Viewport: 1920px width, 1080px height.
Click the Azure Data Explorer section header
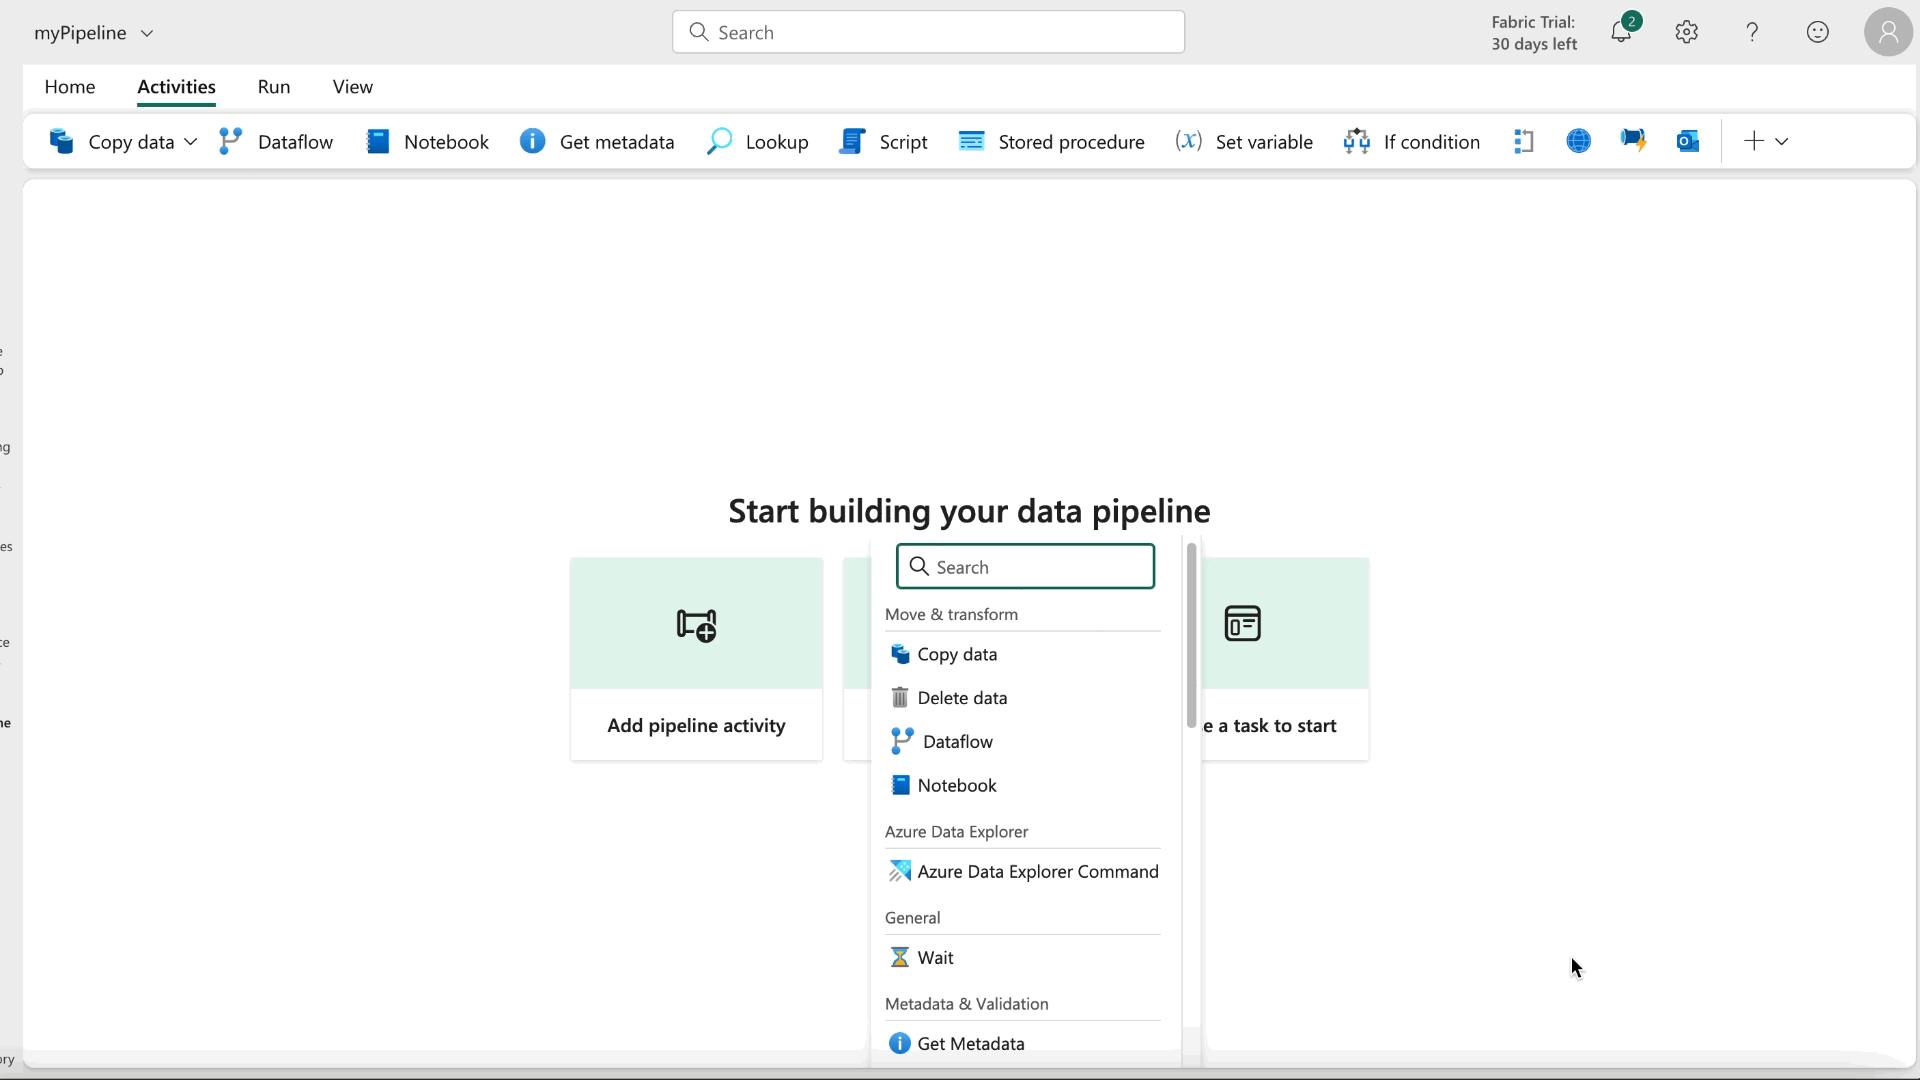coord(956,832)
